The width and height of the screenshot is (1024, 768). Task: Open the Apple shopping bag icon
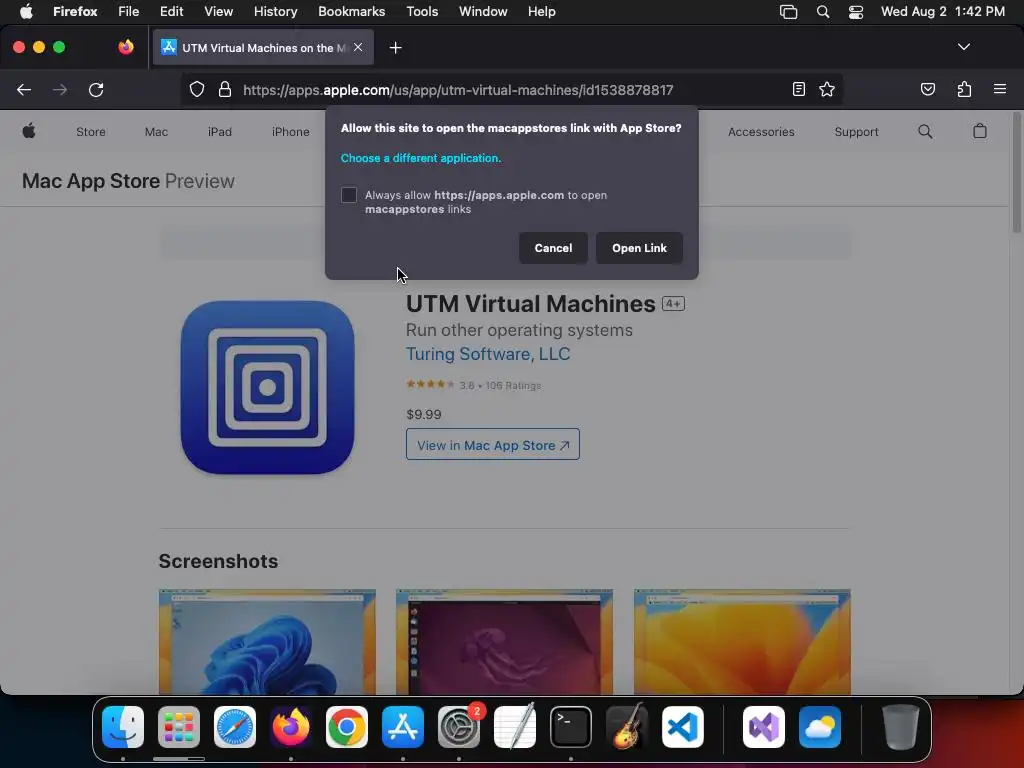980,131
